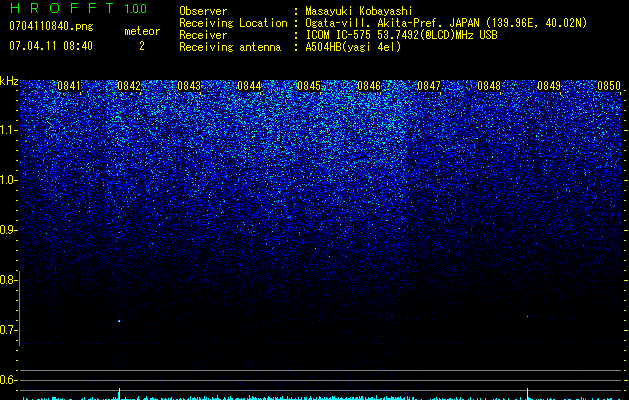The image size is (629, 400).
Task: Click the yellow detection tick under 0842
Action: (119, 393)
